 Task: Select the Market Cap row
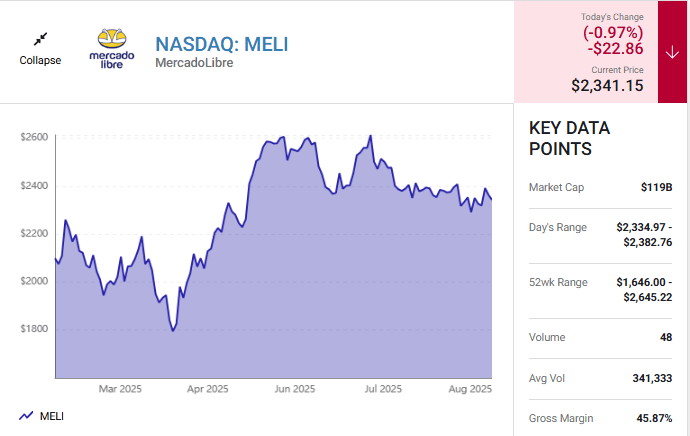pyautogui.click(x=600, y=187)
